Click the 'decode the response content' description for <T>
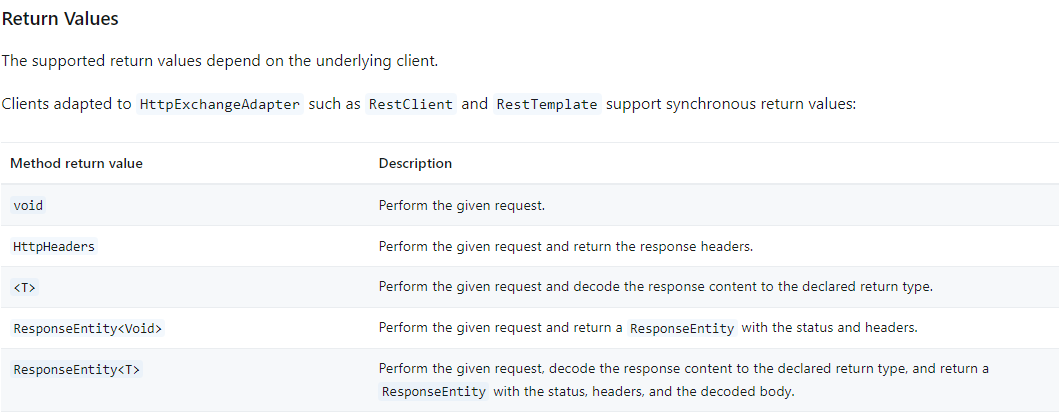The height and width of the screenshot is (416, 1059). (655, 287)
